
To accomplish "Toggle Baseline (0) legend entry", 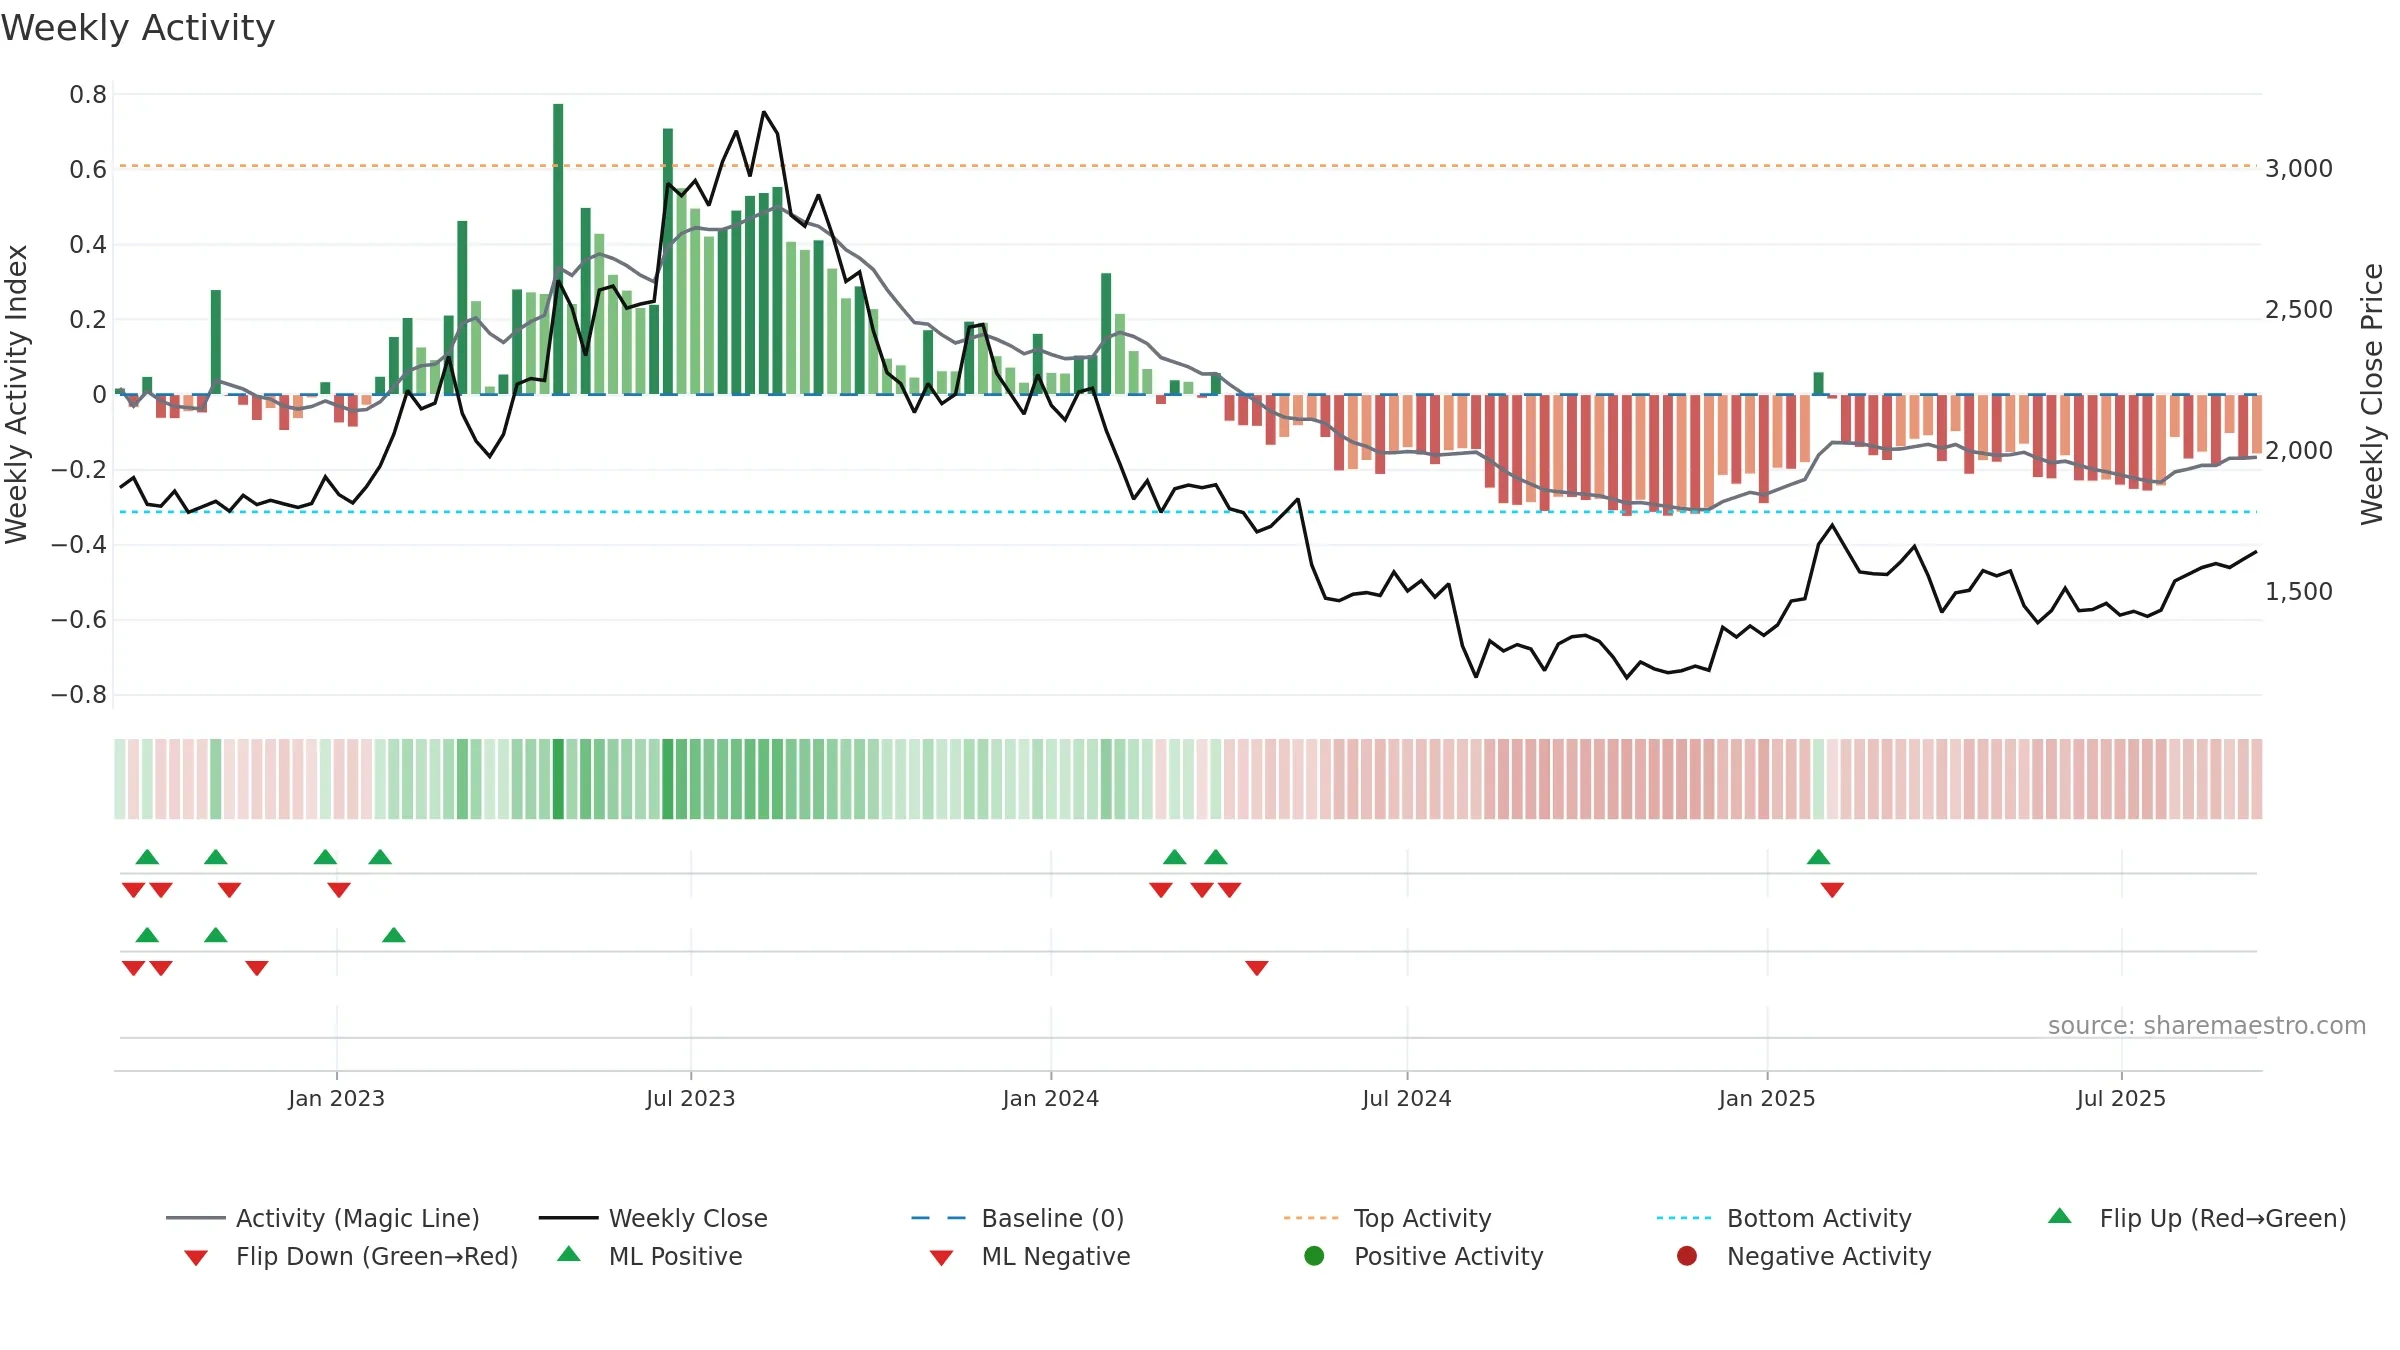I will [1018, 1218].
